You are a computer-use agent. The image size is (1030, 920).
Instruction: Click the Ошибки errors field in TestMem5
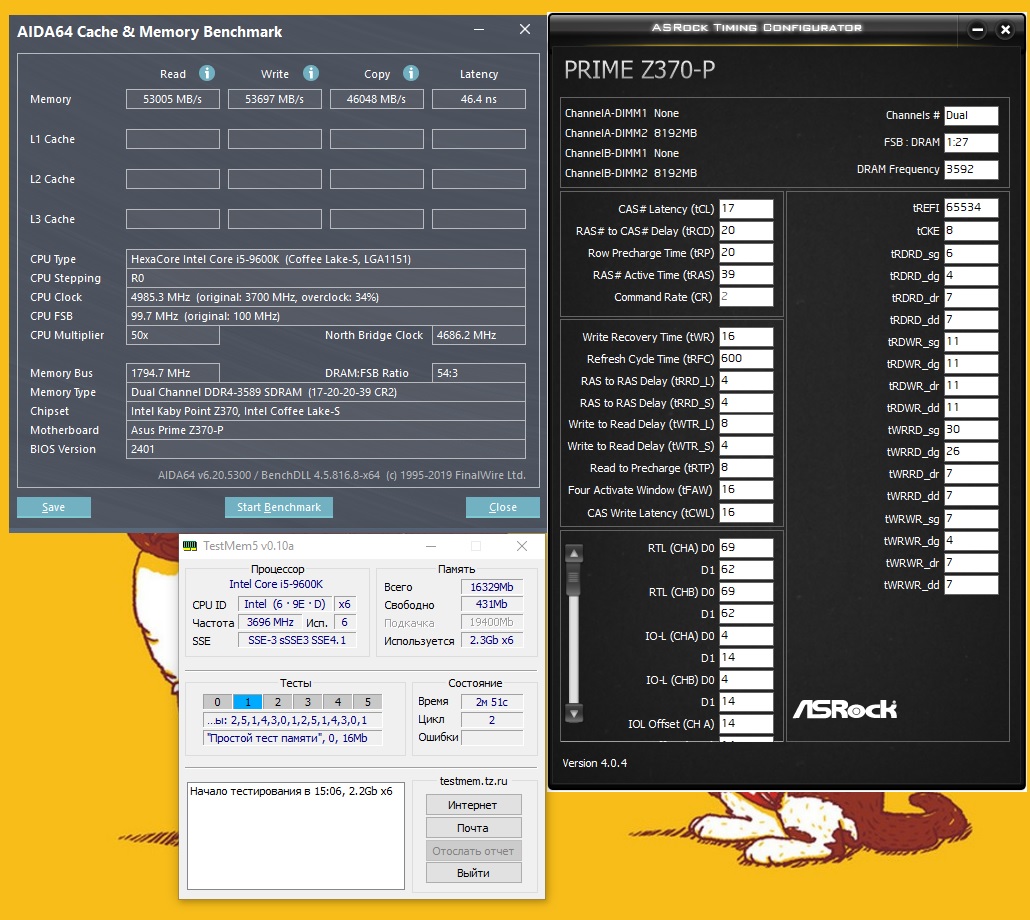(492, 737)
